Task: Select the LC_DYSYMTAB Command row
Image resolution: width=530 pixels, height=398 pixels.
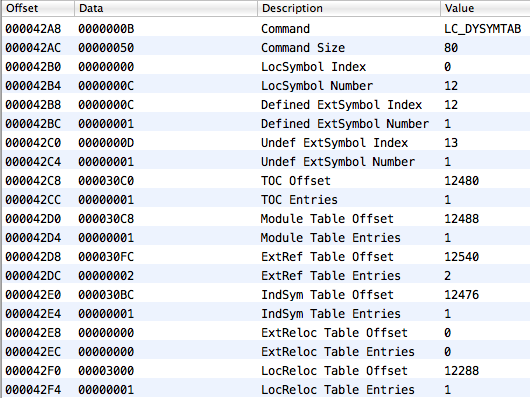Action: click(266, 29)
